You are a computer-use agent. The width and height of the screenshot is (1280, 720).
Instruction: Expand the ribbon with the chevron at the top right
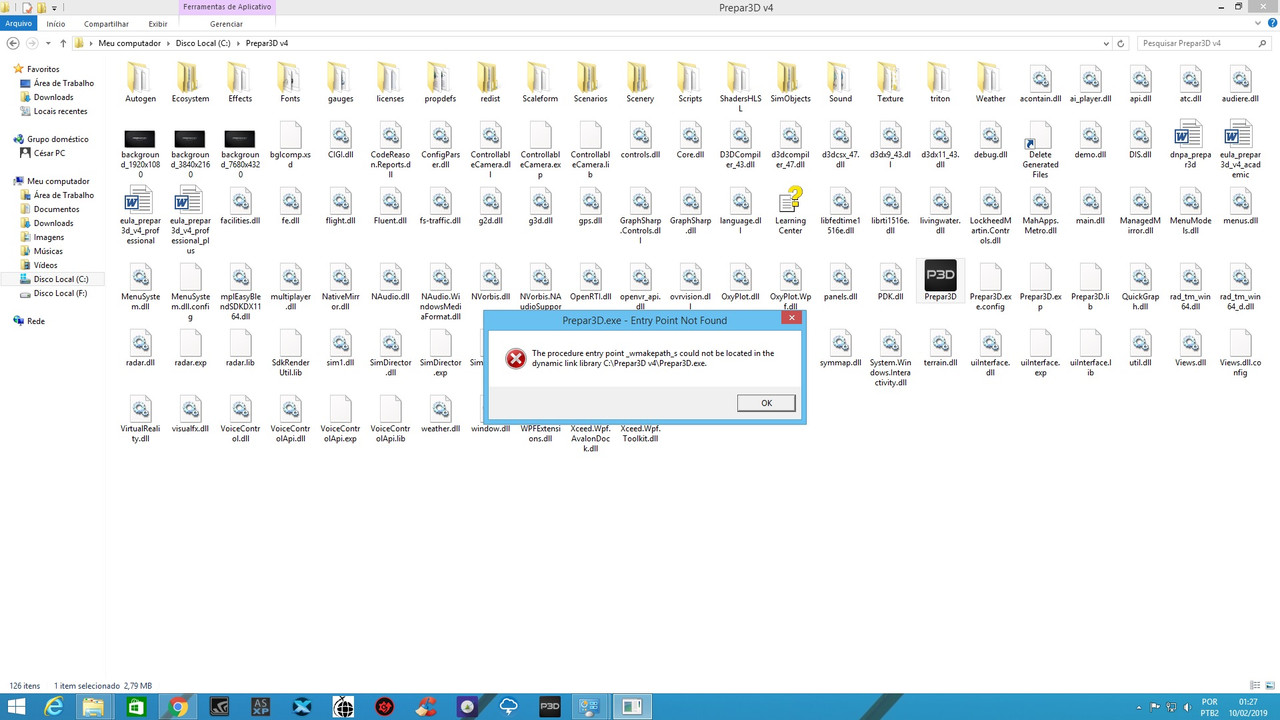1256,23
